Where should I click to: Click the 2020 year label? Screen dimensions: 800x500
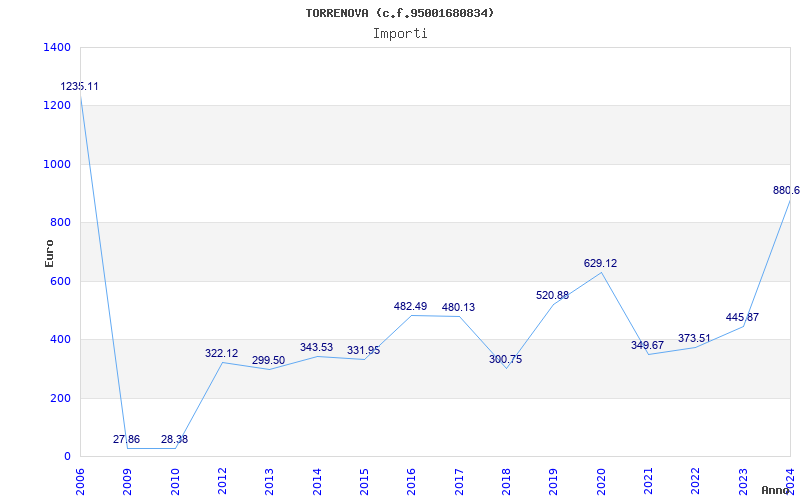601,482
